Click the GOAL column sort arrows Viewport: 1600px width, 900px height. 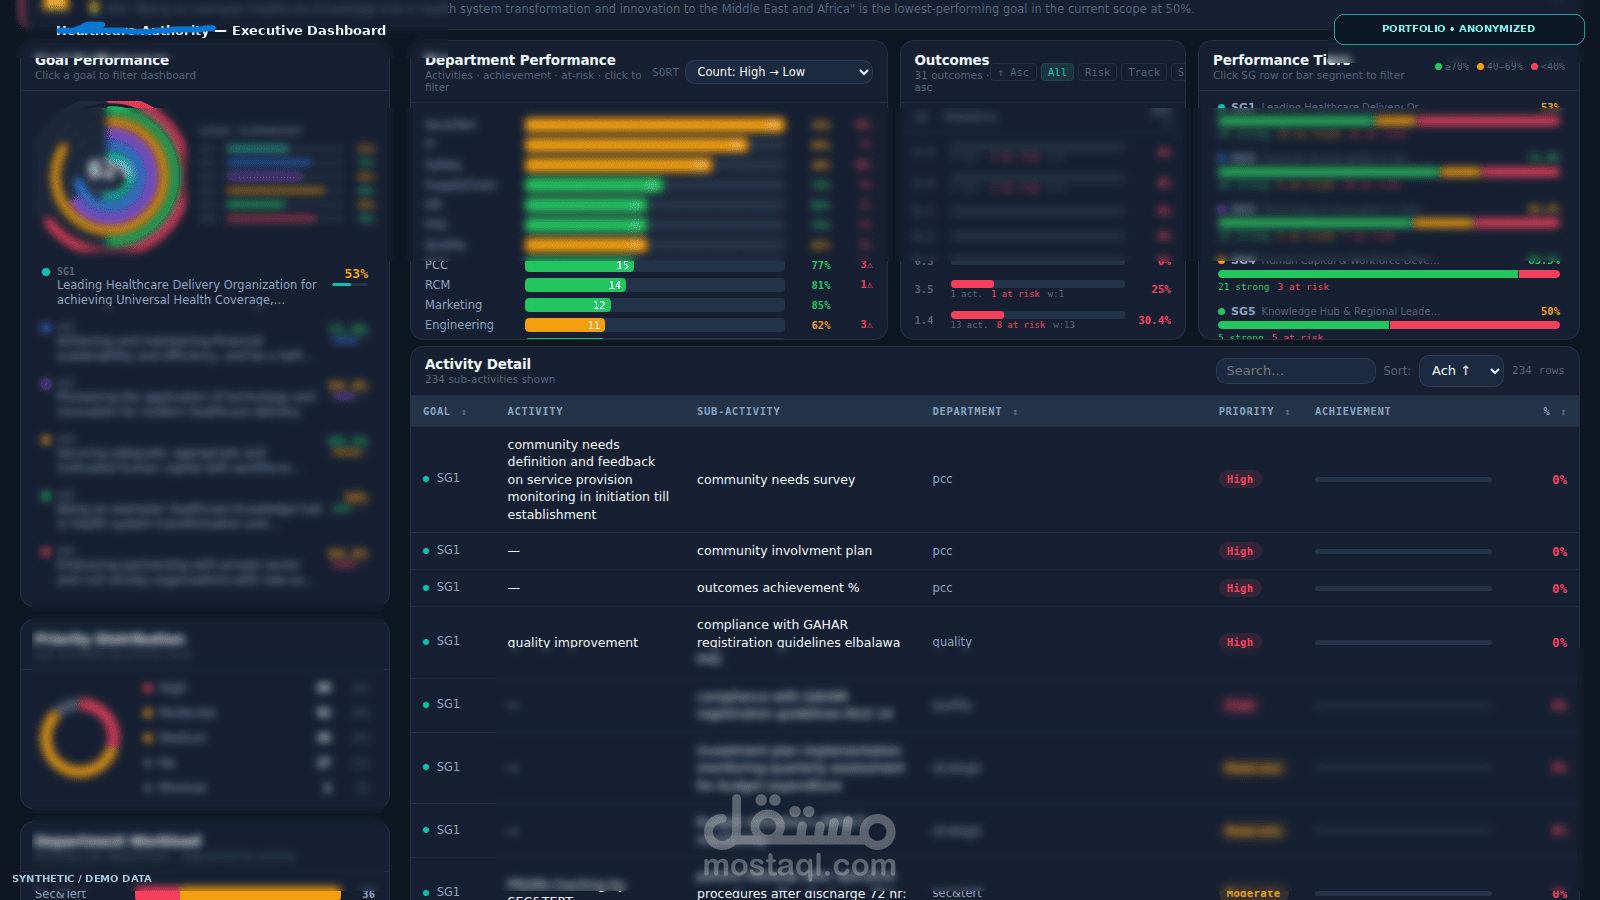click(464, 412)
